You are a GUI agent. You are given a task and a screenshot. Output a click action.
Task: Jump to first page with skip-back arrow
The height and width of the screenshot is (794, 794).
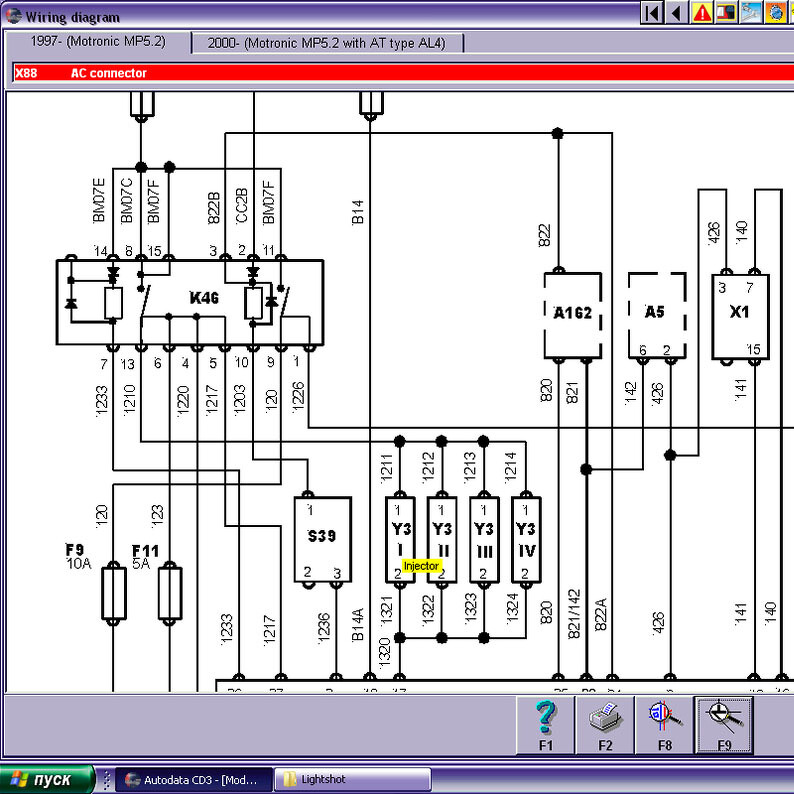(x=652, y=13)
